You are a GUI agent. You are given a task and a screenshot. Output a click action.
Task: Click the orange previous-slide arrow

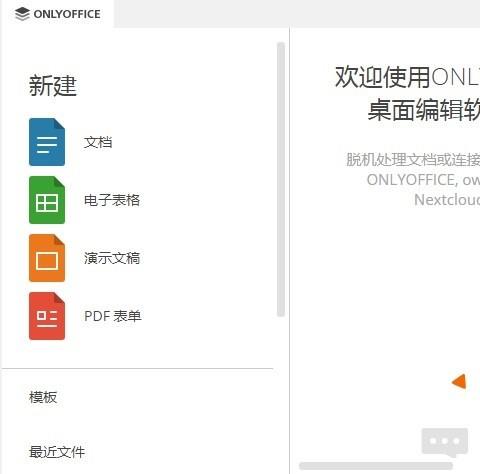pyautogui.click(x=459, y=382)
